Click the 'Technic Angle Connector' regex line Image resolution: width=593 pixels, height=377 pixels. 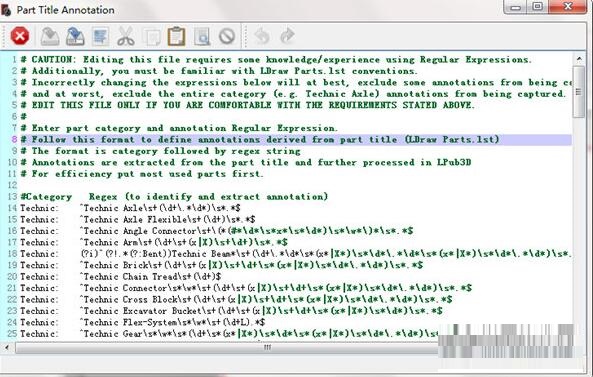pyautogui.click(x=217, y=231)
